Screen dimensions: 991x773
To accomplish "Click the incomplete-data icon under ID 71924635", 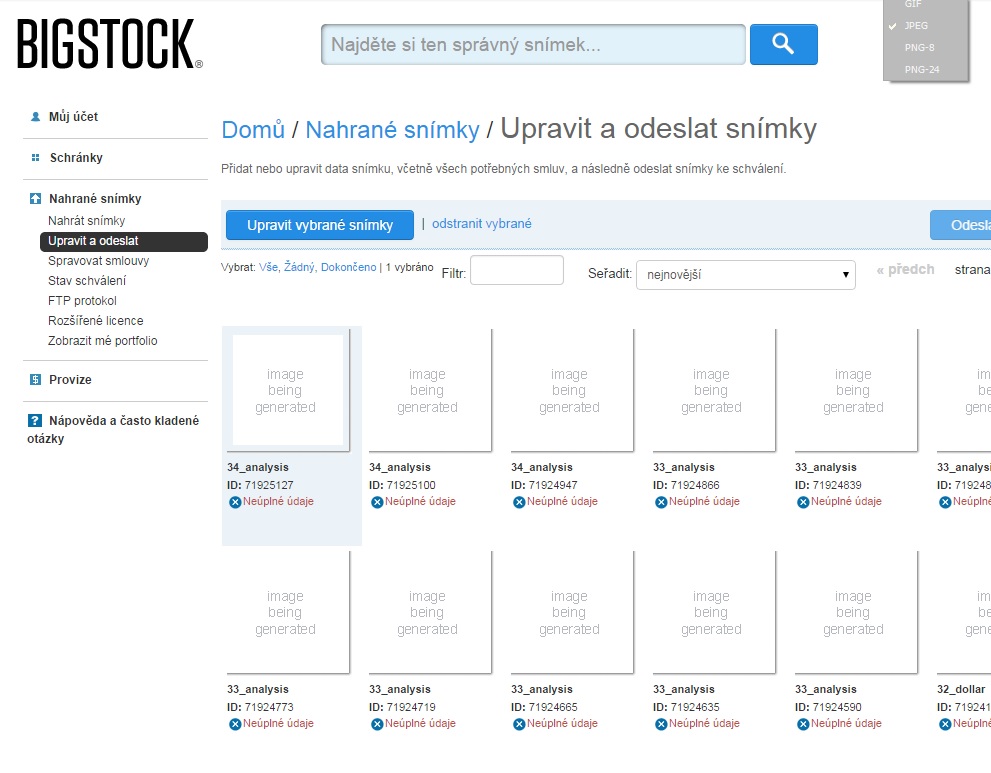I will tap(661, 724).
